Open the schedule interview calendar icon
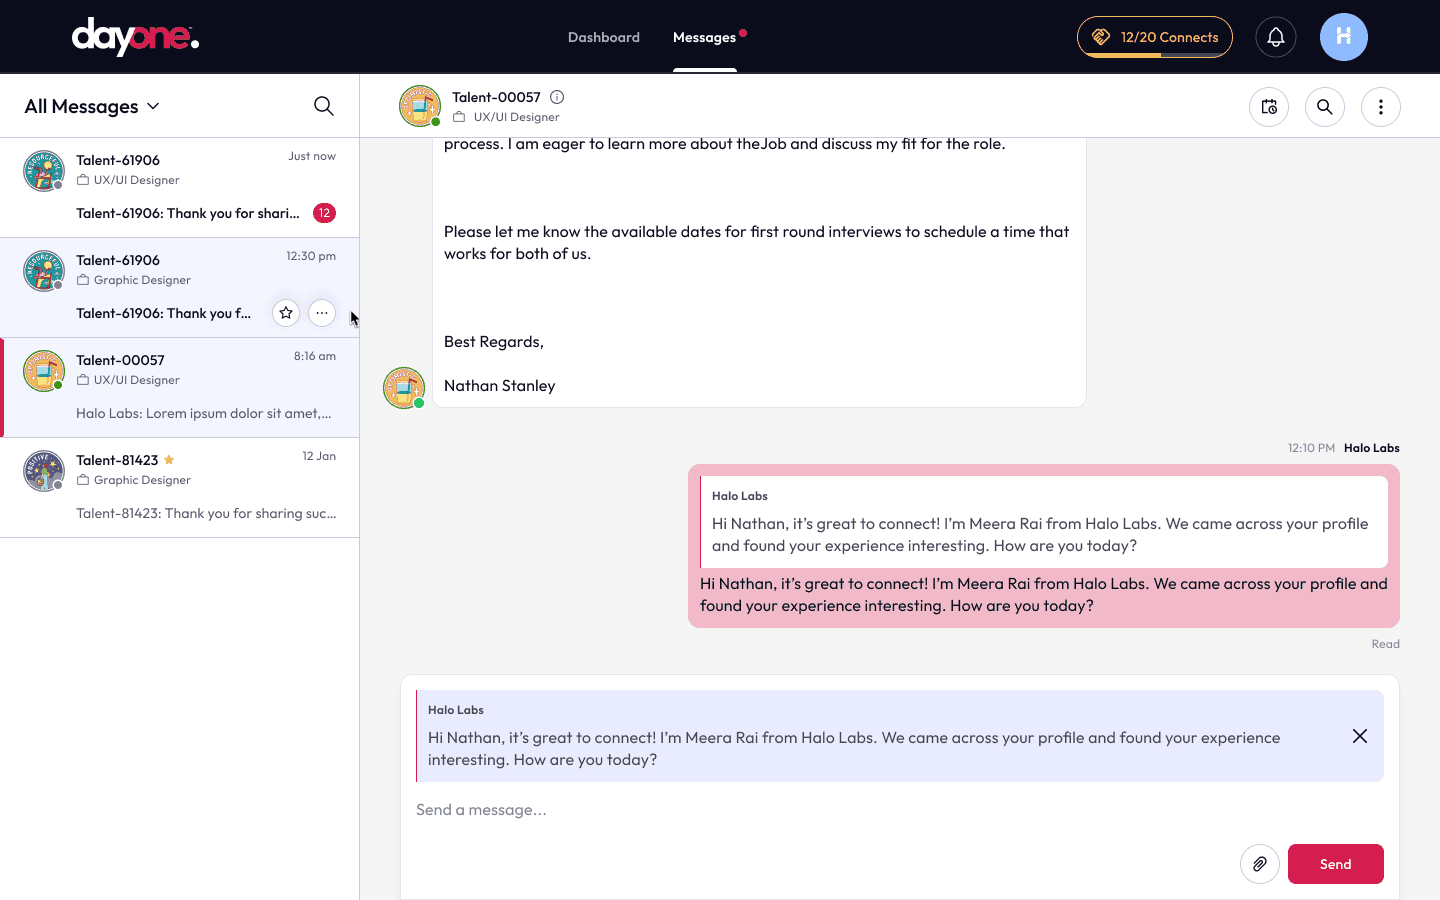 tap(1269, 107)
